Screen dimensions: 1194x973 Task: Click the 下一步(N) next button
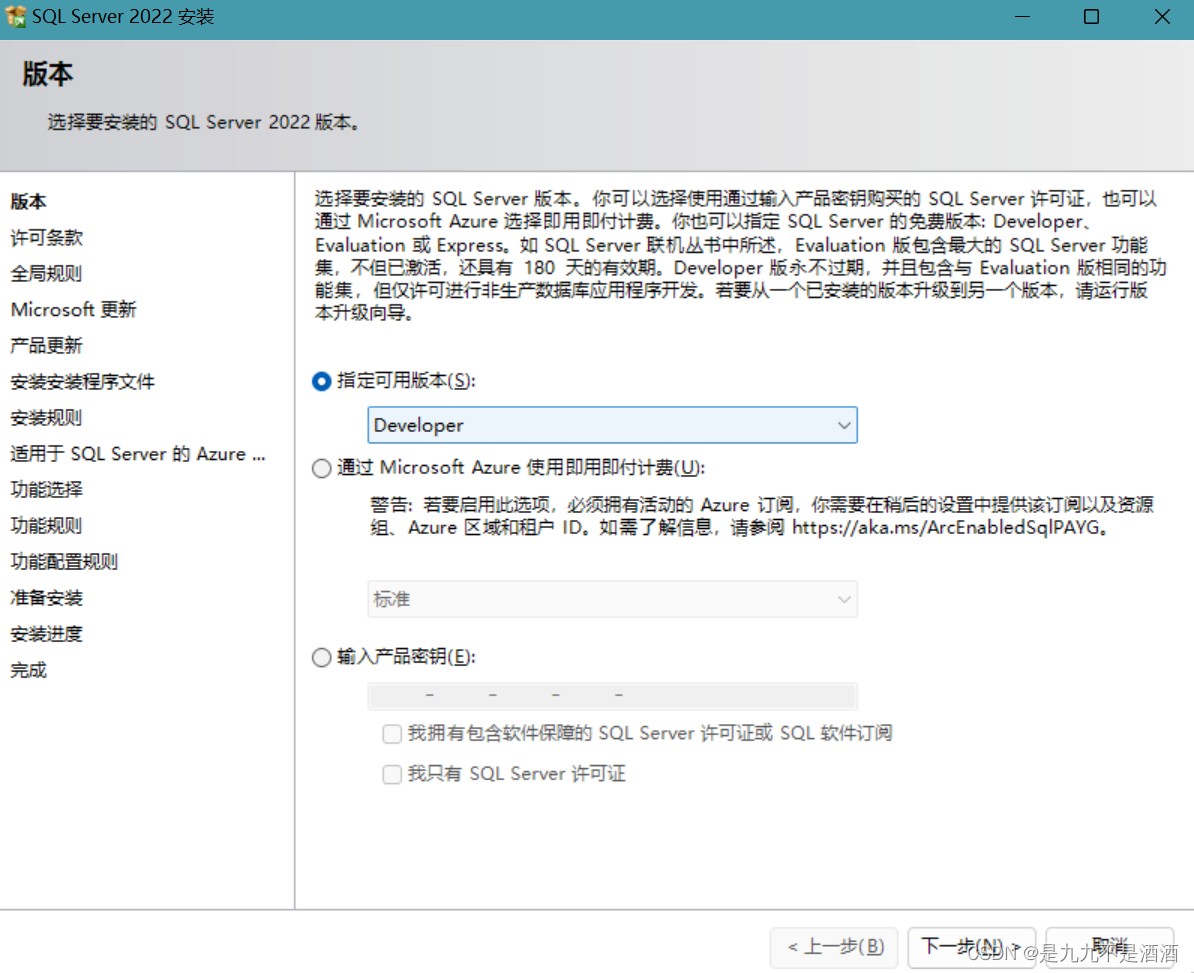[972, 947]
